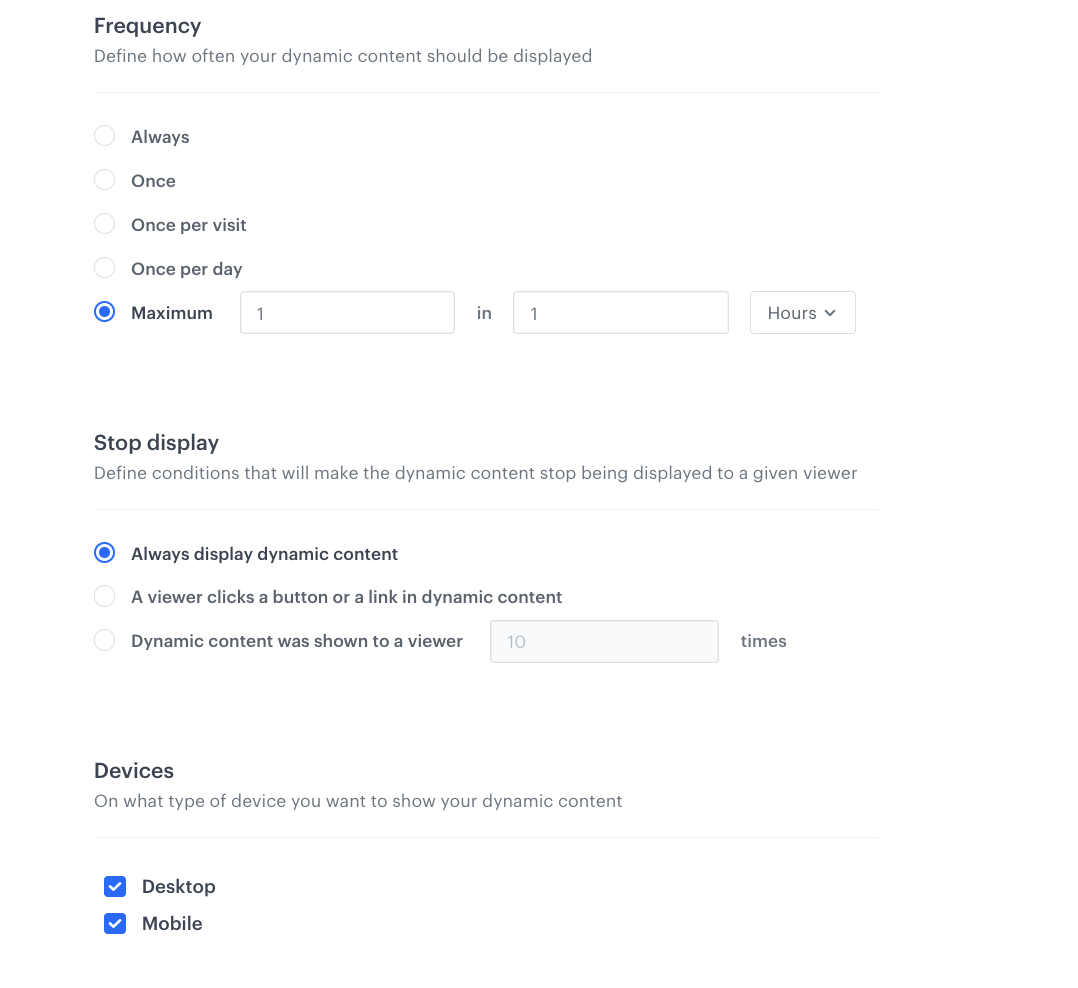
Task: Select Always display dynamic content
Action: click(105, 553)
